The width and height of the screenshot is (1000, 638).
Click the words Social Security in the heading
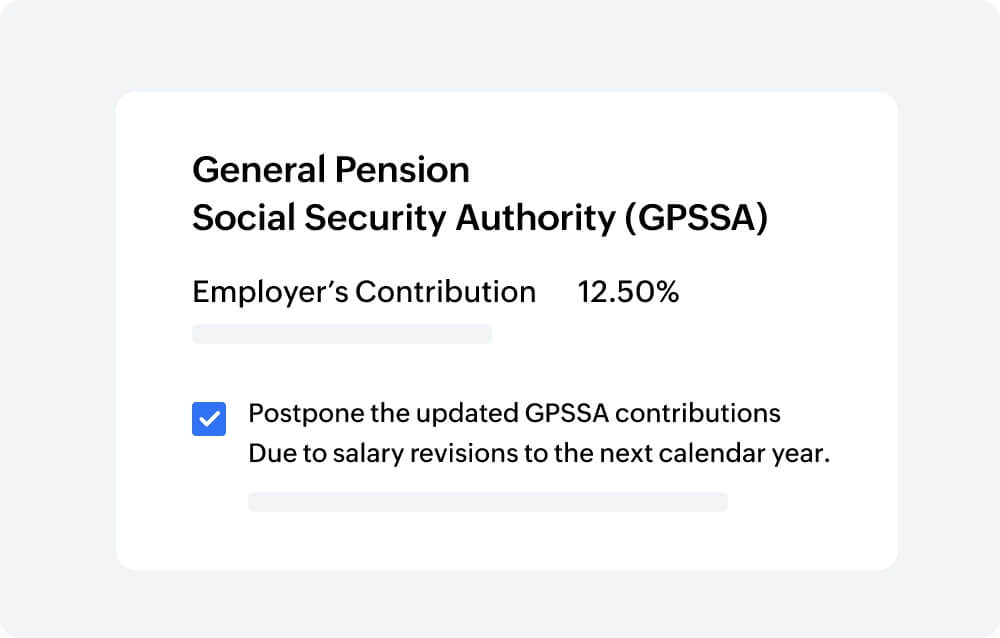click(319, 218)
